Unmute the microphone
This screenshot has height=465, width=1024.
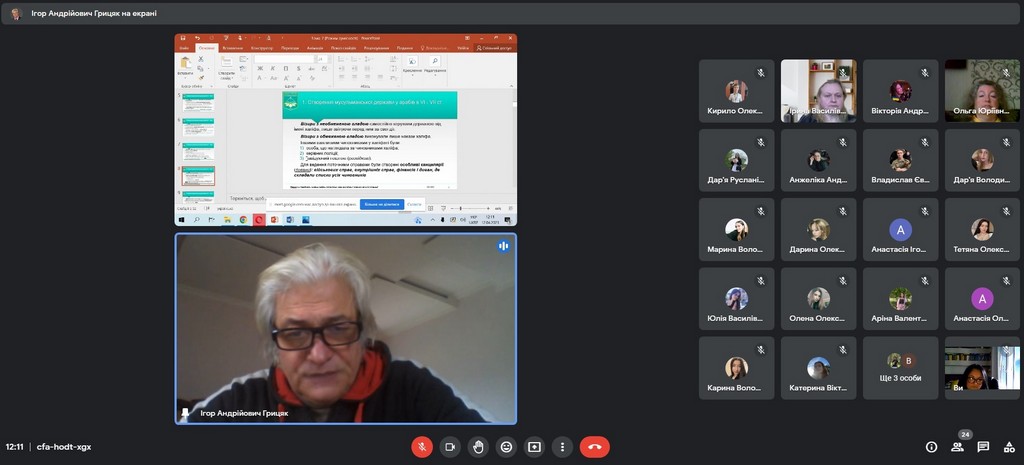pos(422,447)
